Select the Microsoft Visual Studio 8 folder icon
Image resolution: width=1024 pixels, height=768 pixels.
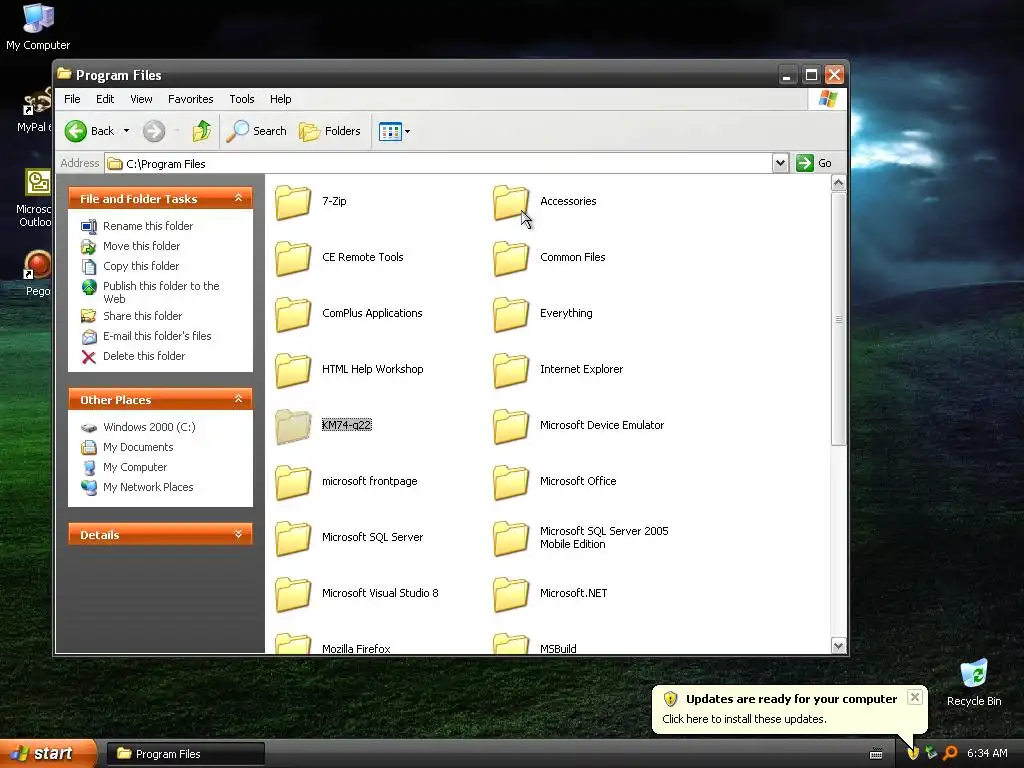coord(293,594)
